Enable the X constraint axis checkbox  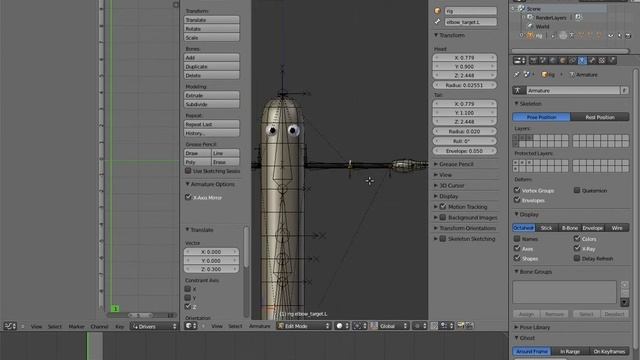(188, 289)
